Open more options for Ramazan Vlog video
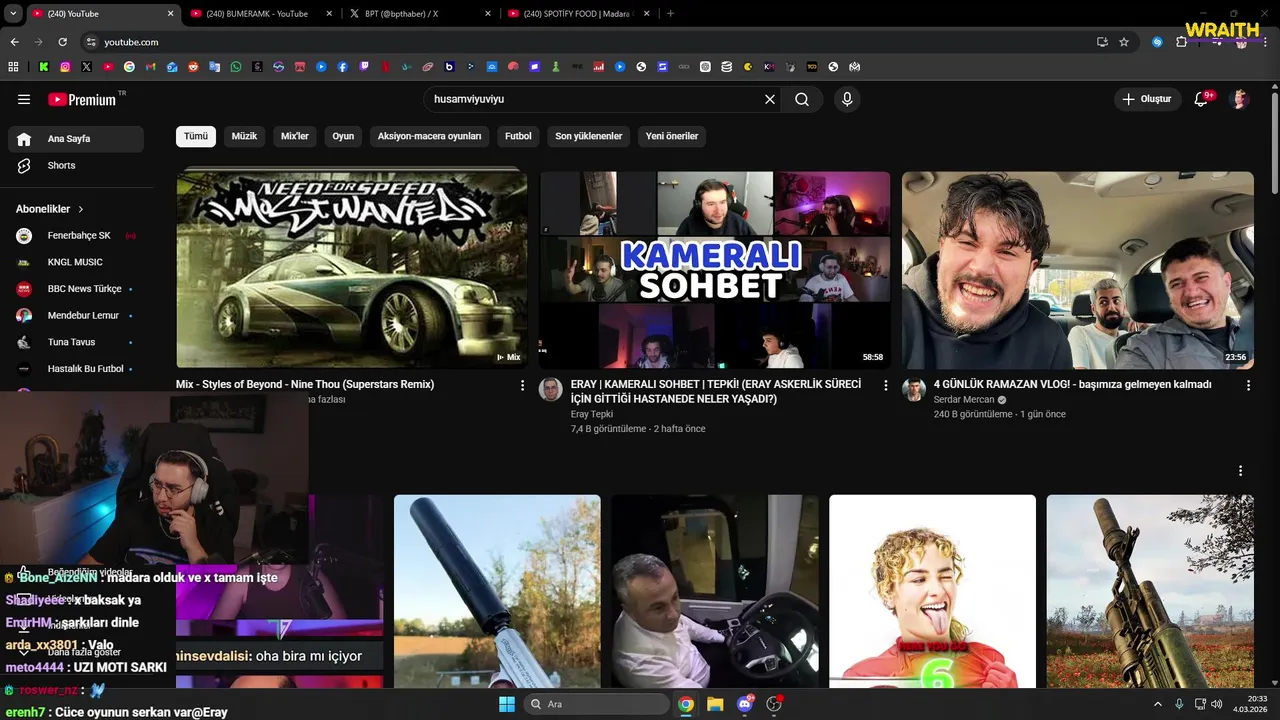The width and height of the screenshot is (1280, 720). (1248, 385)
